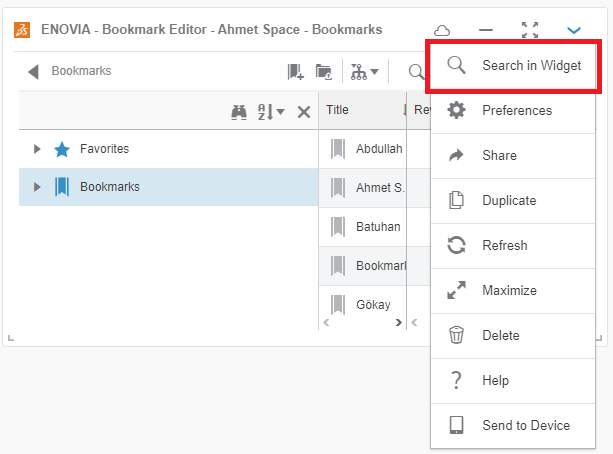Click the add bookmark icon in toolbar
This screenshot has width=613, height=454.
tap(295, 71)
